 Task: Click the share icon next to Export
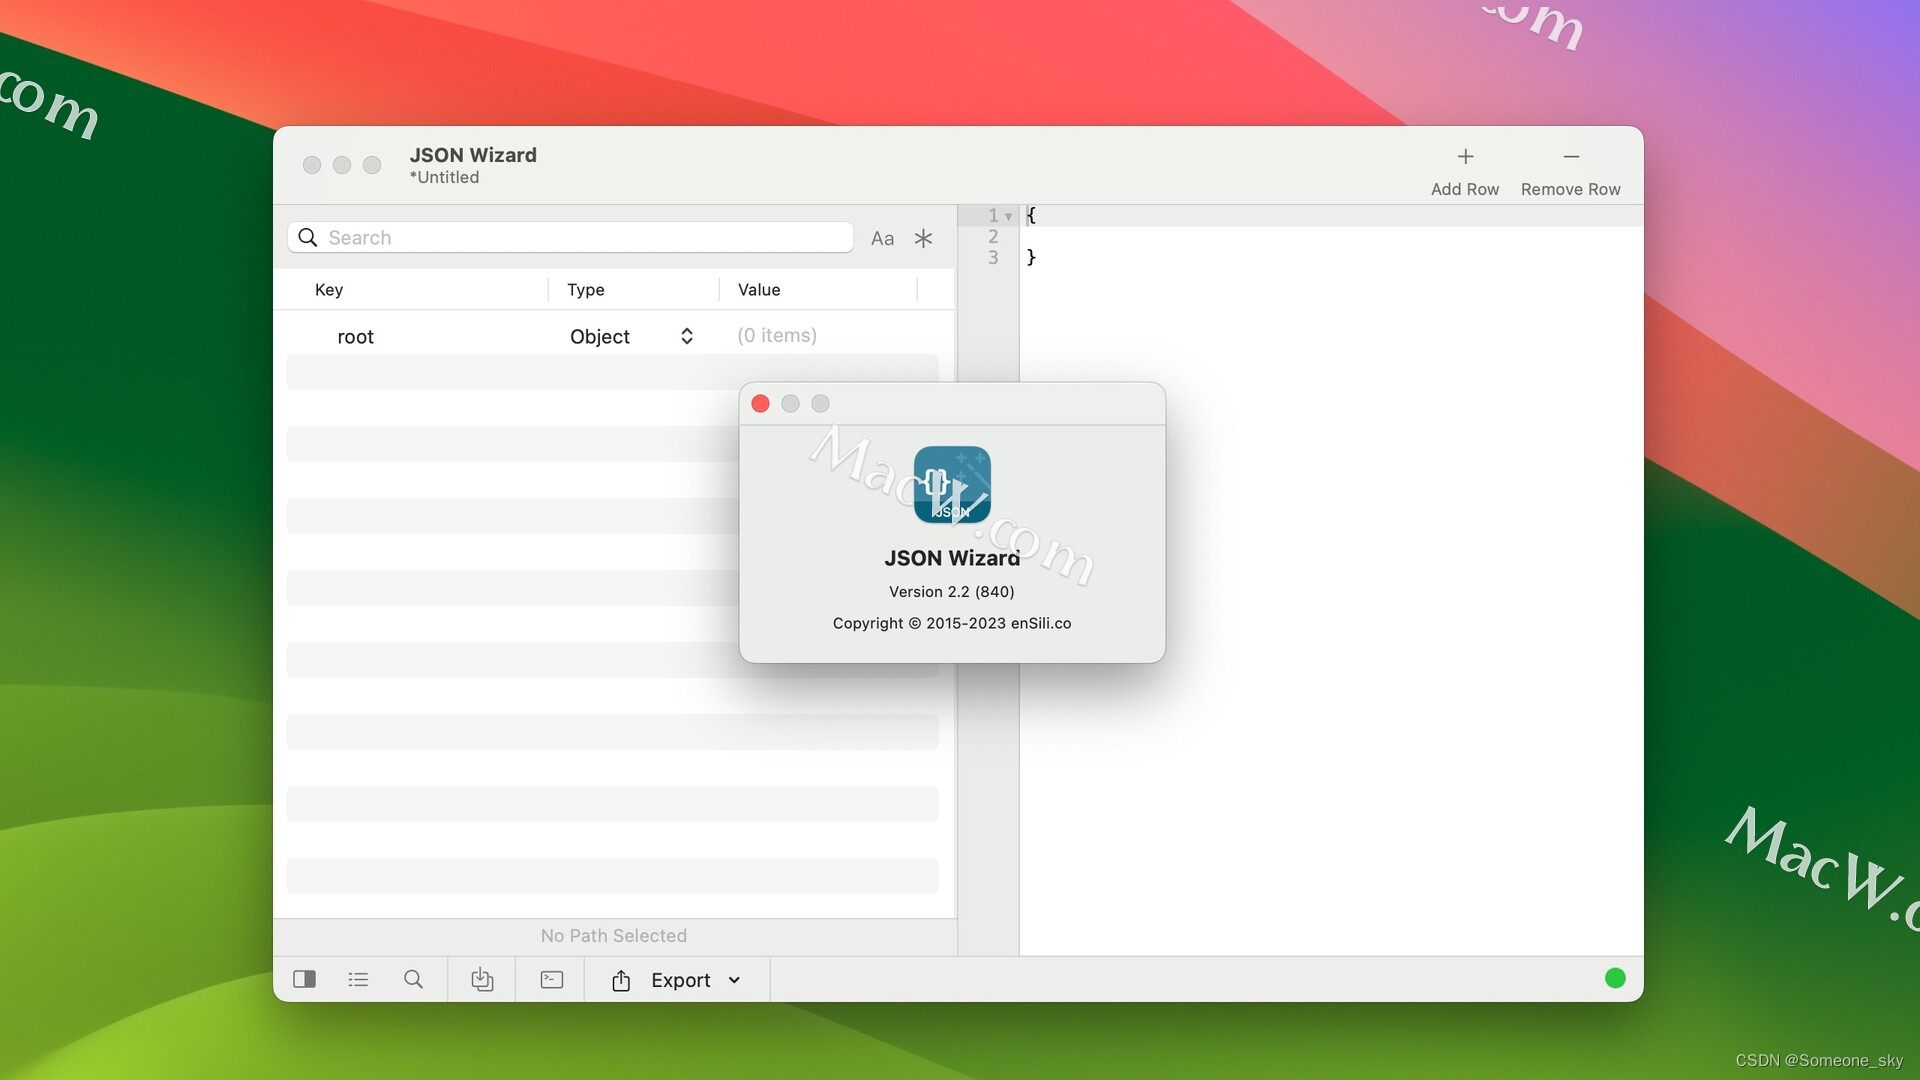click(620, 980)
